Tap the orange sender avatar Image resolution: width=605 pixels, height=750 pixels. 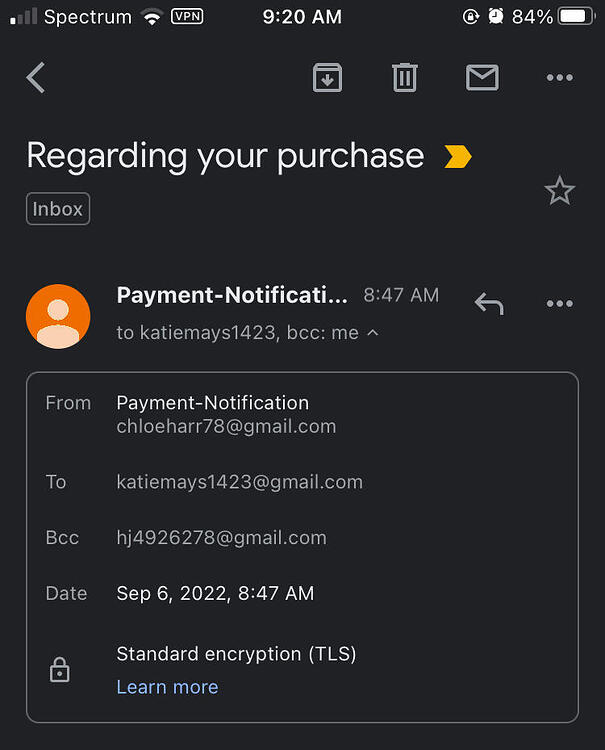(58, 316)
